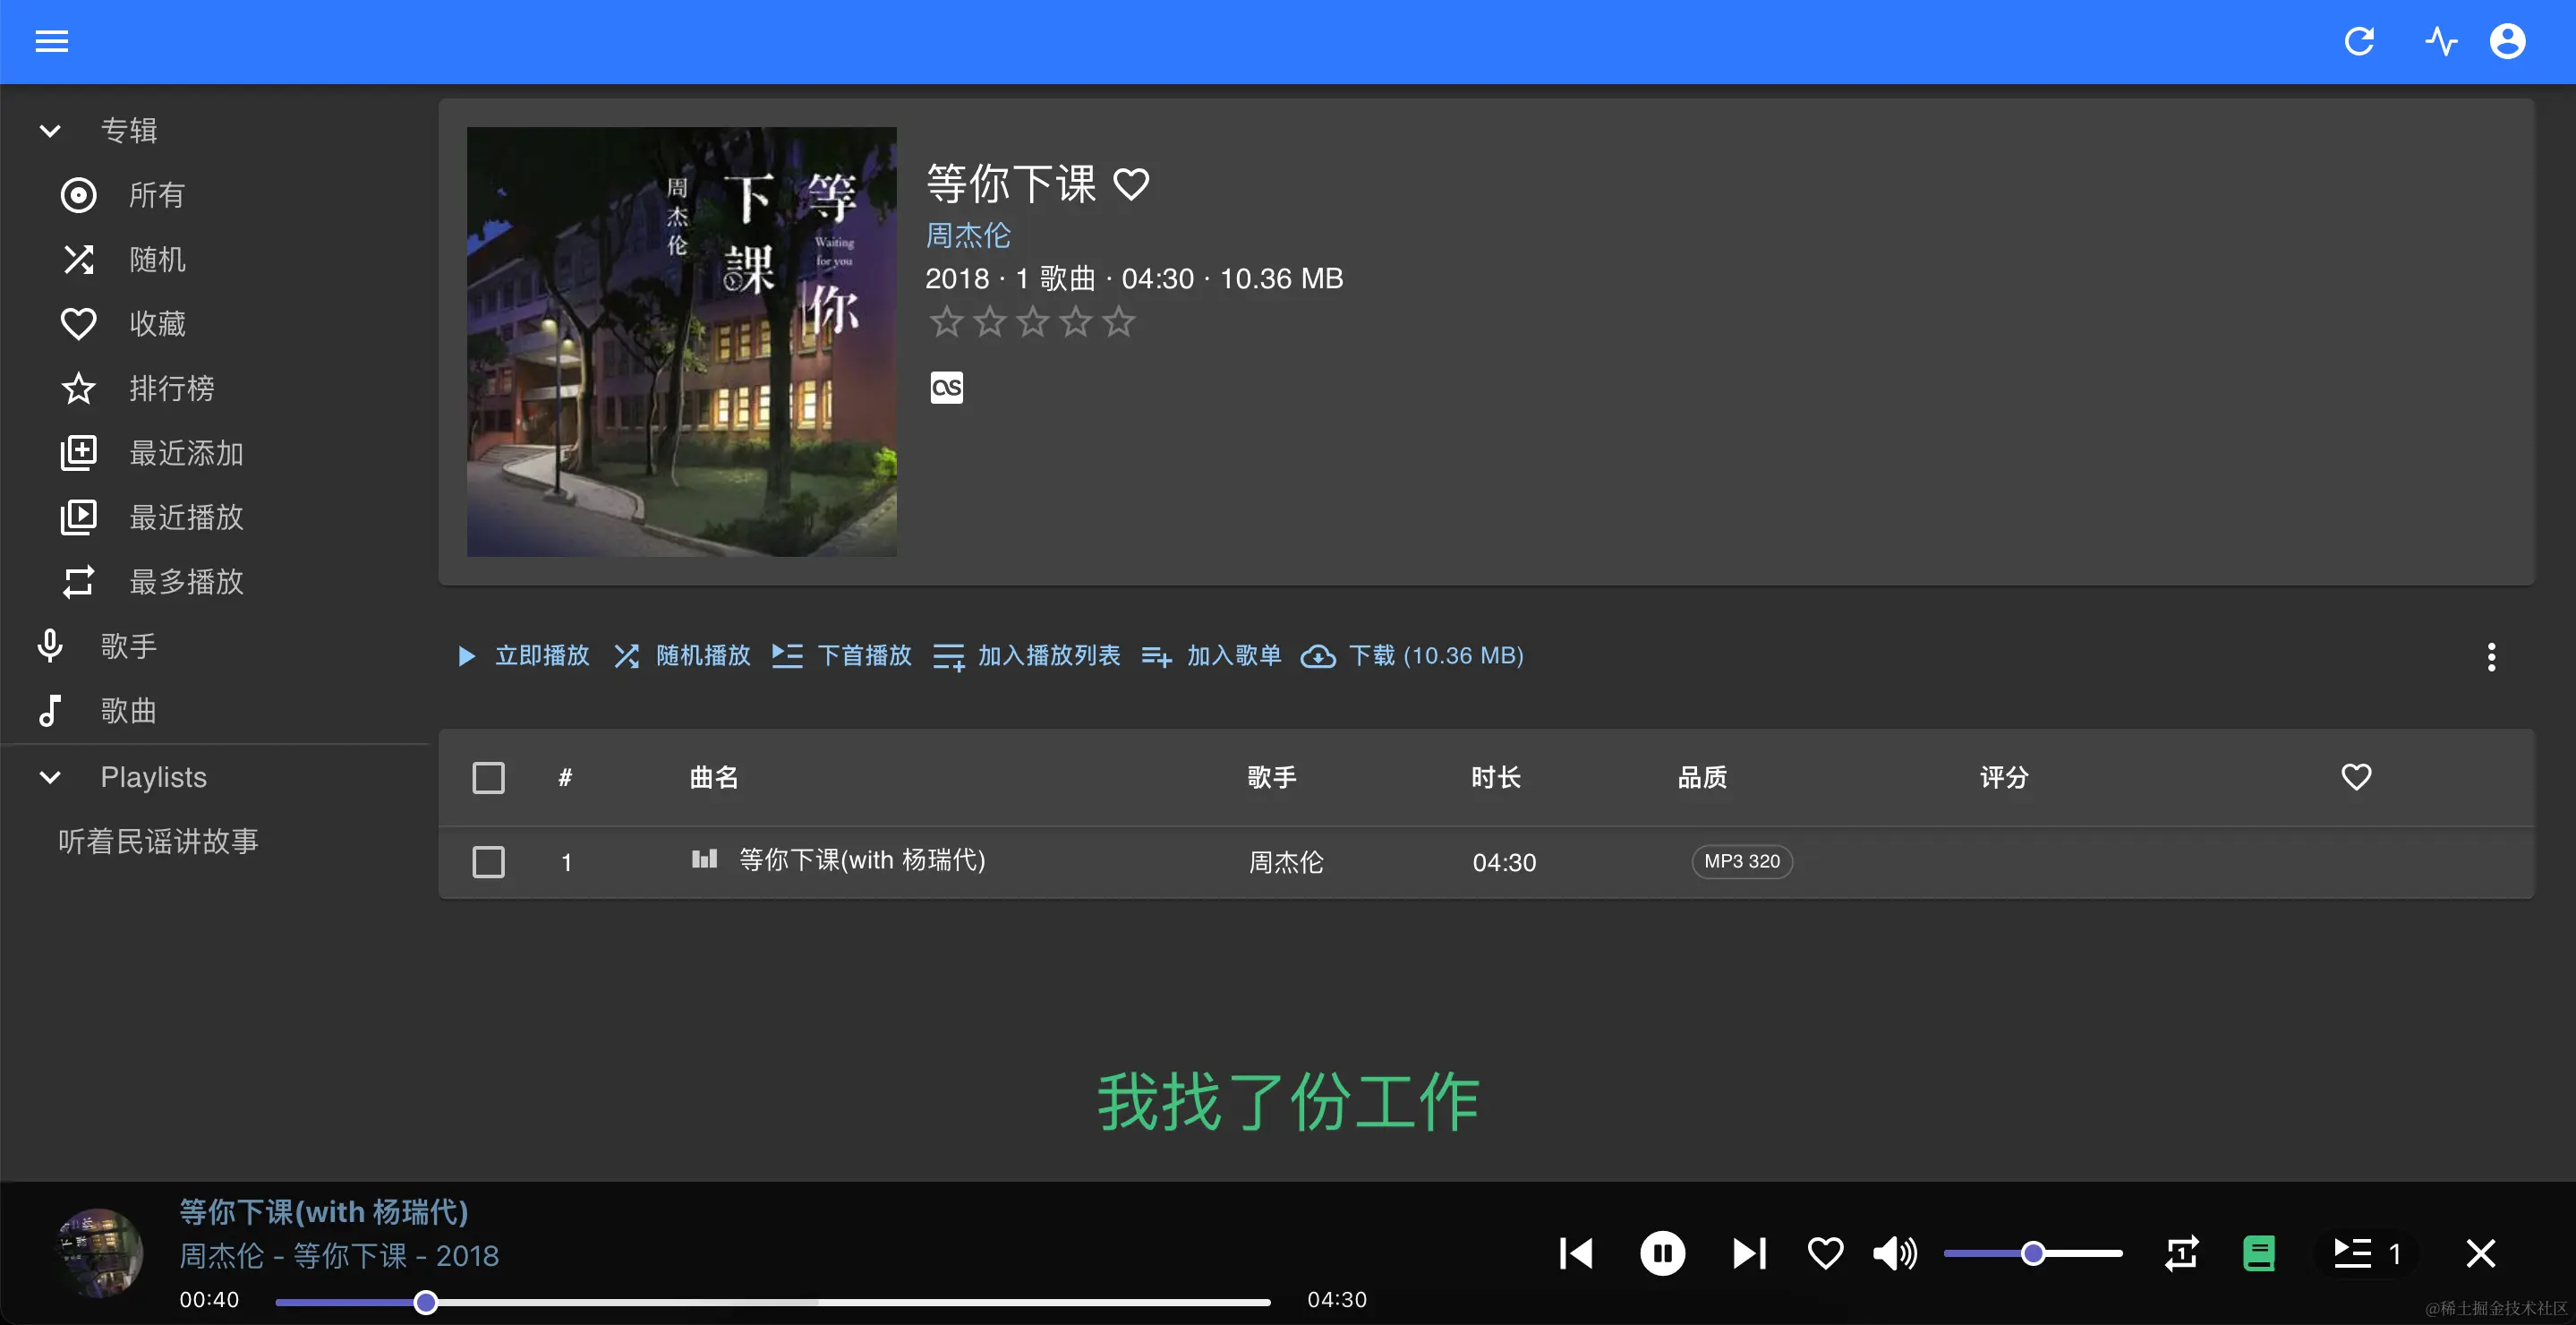The height and width of the screenshot is (1325, 2576).
Task: Mute with the speaker icon
Action: [1895, 1253]
